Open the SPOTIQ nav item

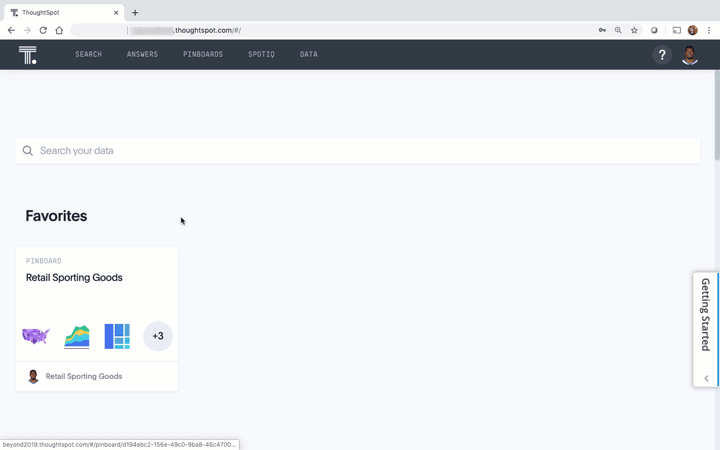click(261, 54)
